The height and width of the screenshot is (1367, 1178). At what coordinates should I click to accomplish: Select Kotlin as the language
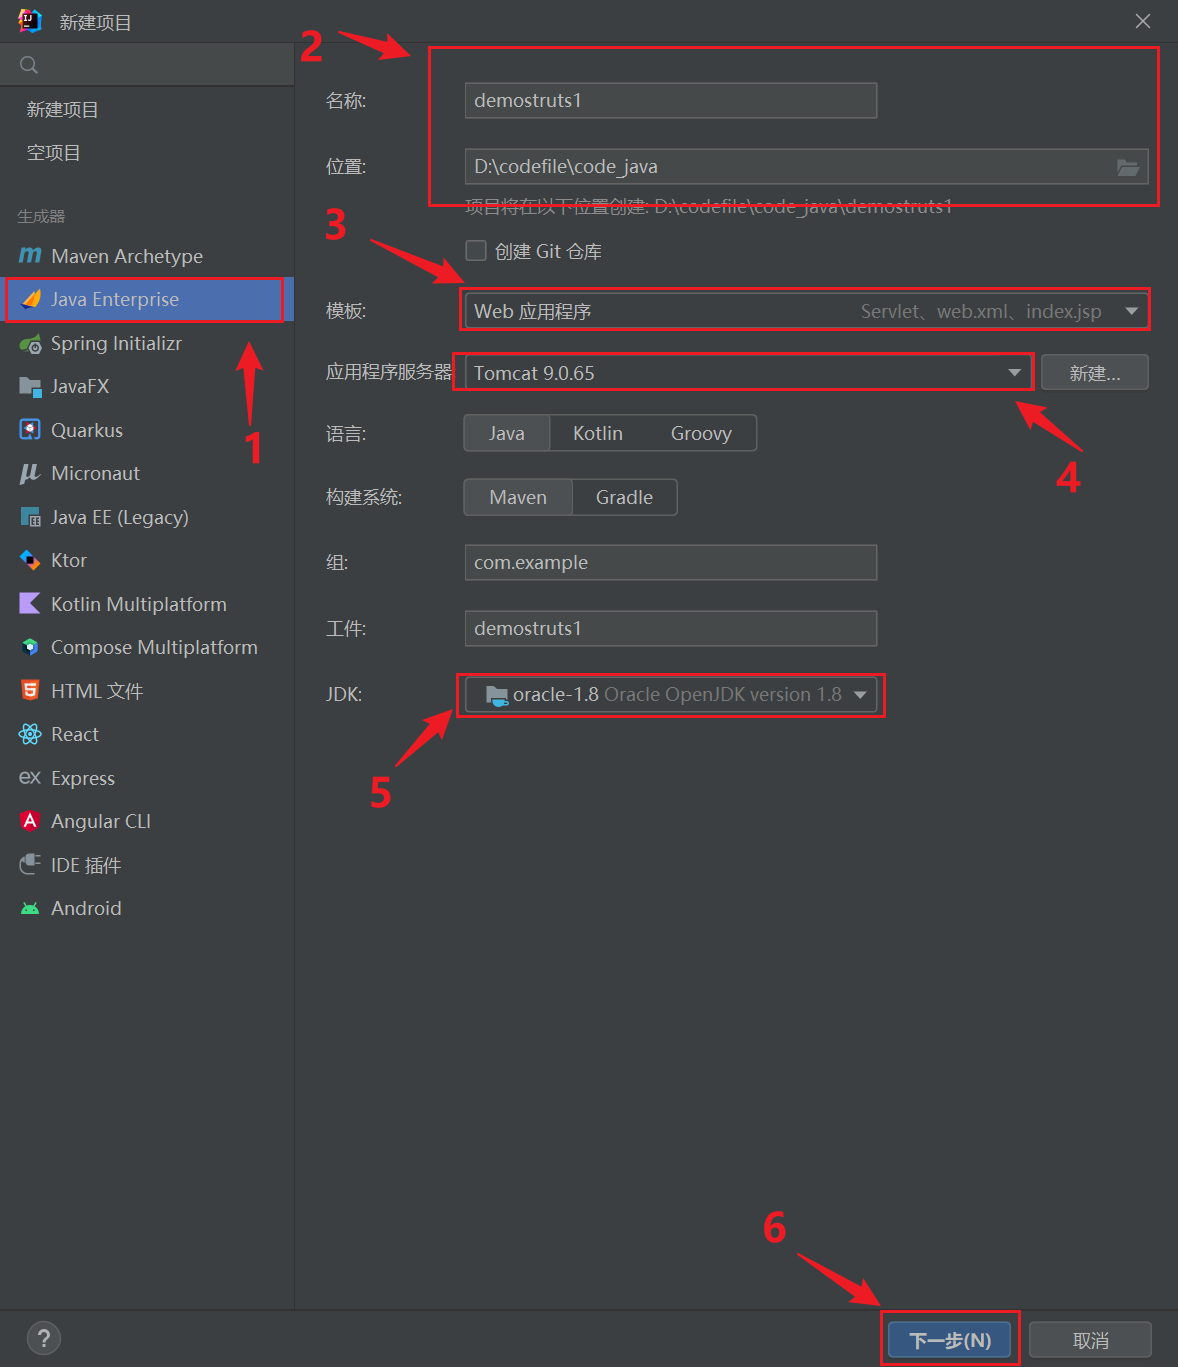coord(598,433)
